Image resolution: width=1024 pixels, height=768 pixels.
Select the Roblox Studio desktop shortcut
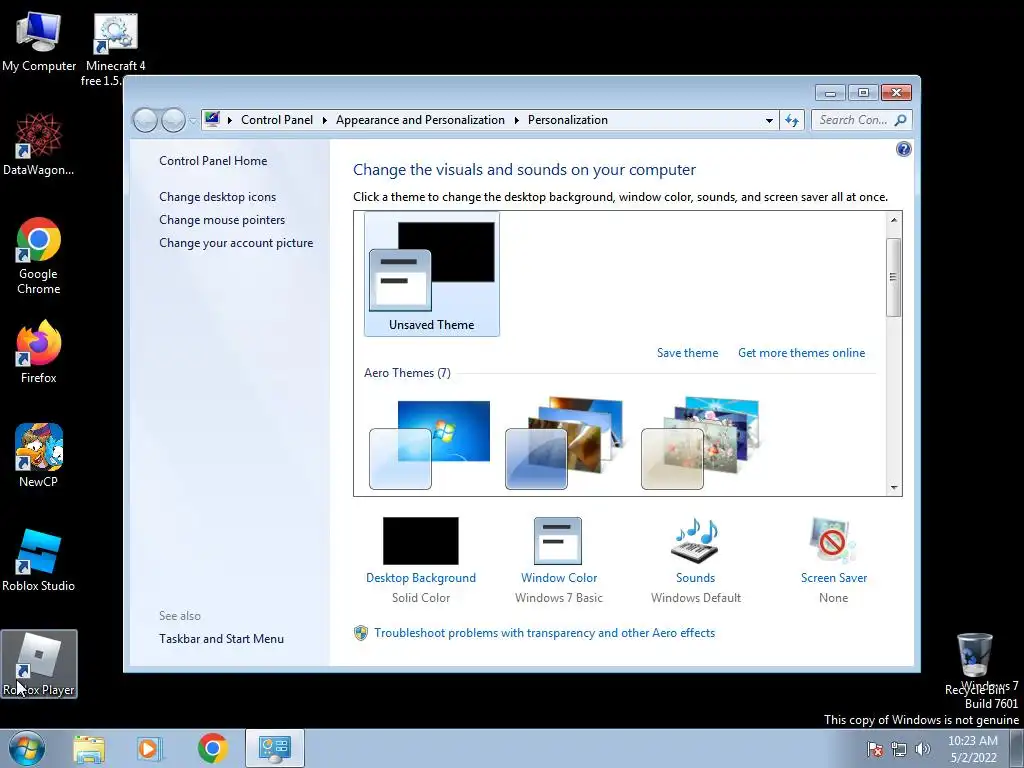pos(39,560)
